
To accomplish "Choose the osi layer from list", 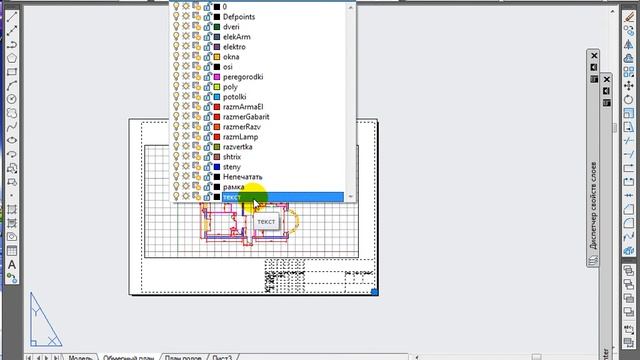I will (228, 67).
